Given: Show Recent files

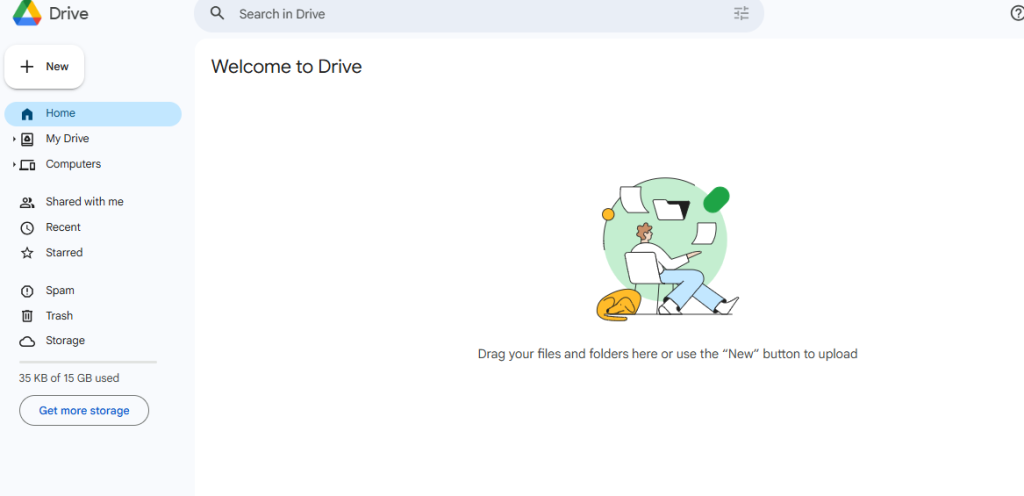Looking at the screenshot, I should 93,228.
